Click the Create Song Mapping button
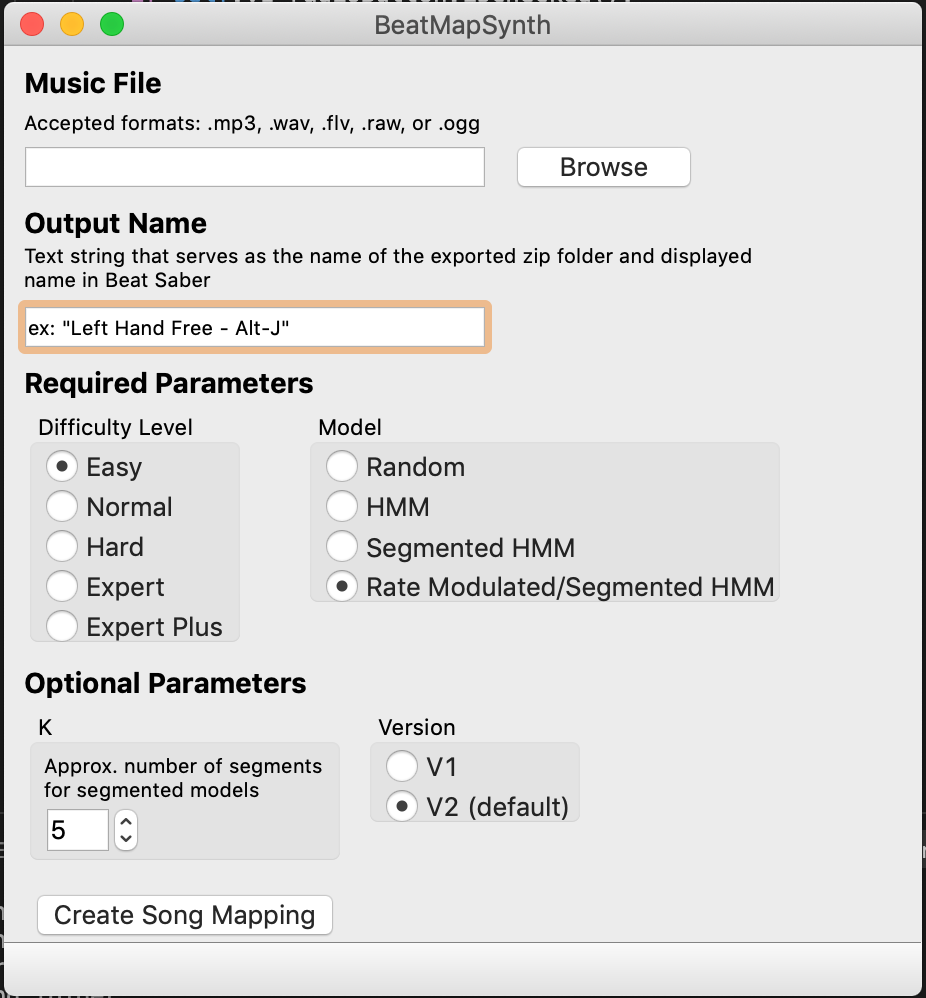The height and width of the screenshot is (998, 926). coord(184,915)
